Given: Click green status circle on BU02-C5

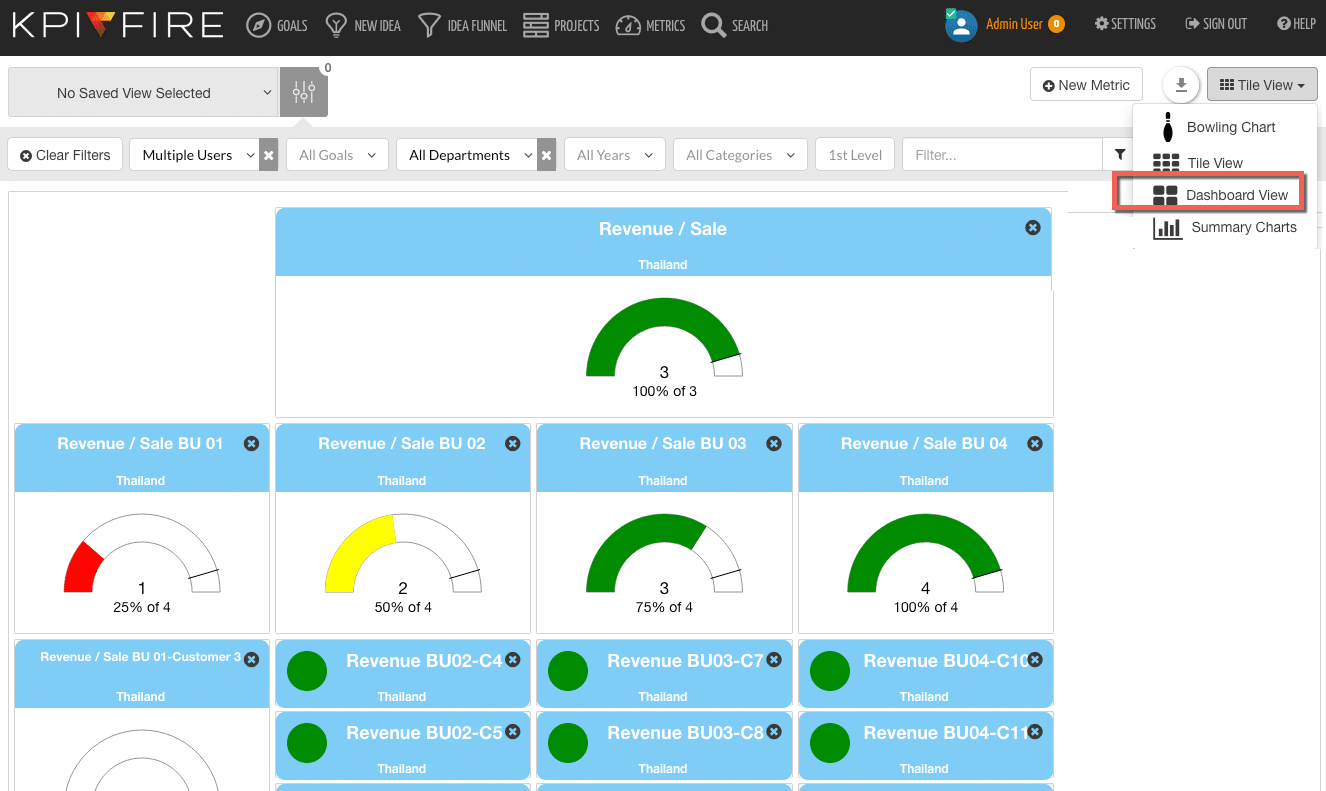Looking at the screenshot, I should tap(307, 742).
